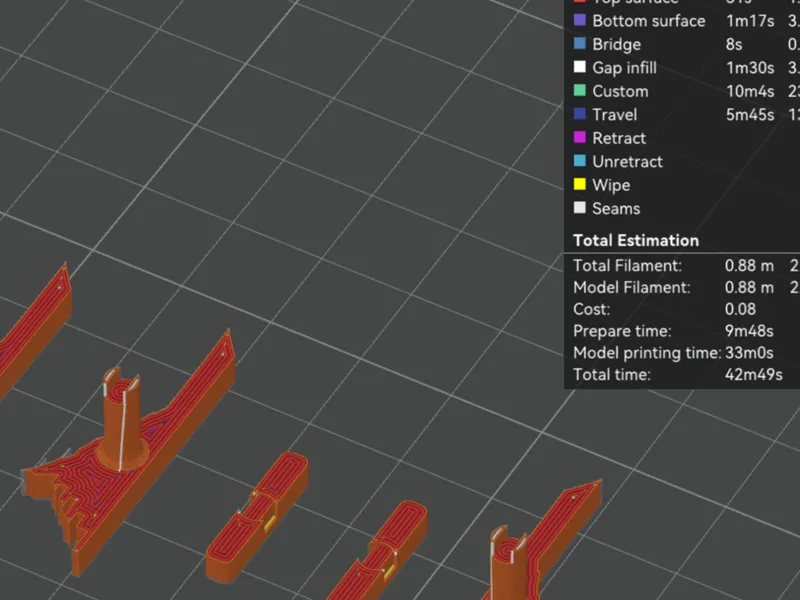
Task: Toggle the Unretract label
Action: pos(627,162)
